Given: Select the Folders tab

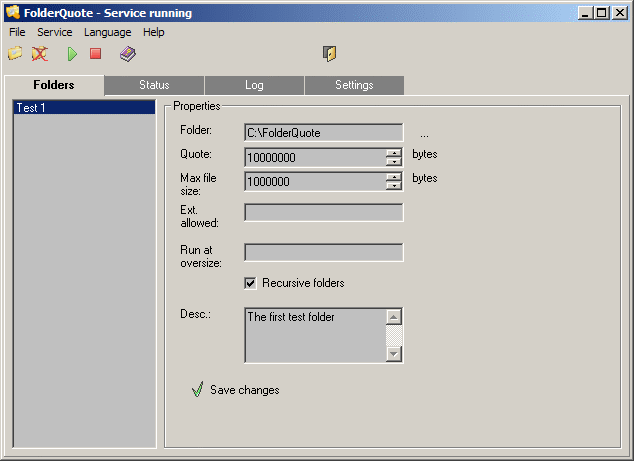Looking at the screenshot, I should point(54,85).
